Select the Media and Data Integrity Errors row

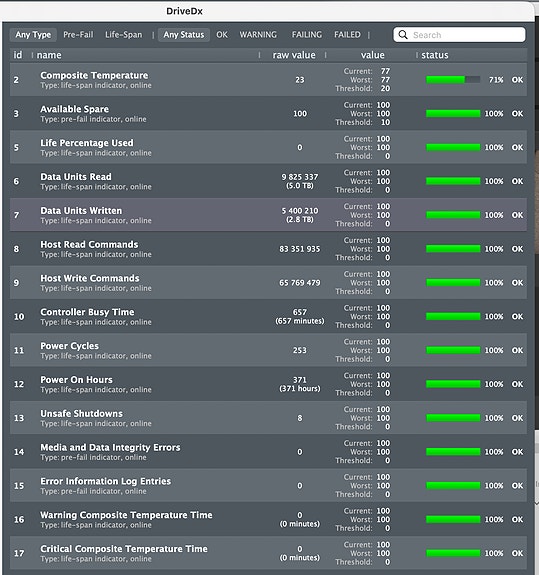point(268,451)
